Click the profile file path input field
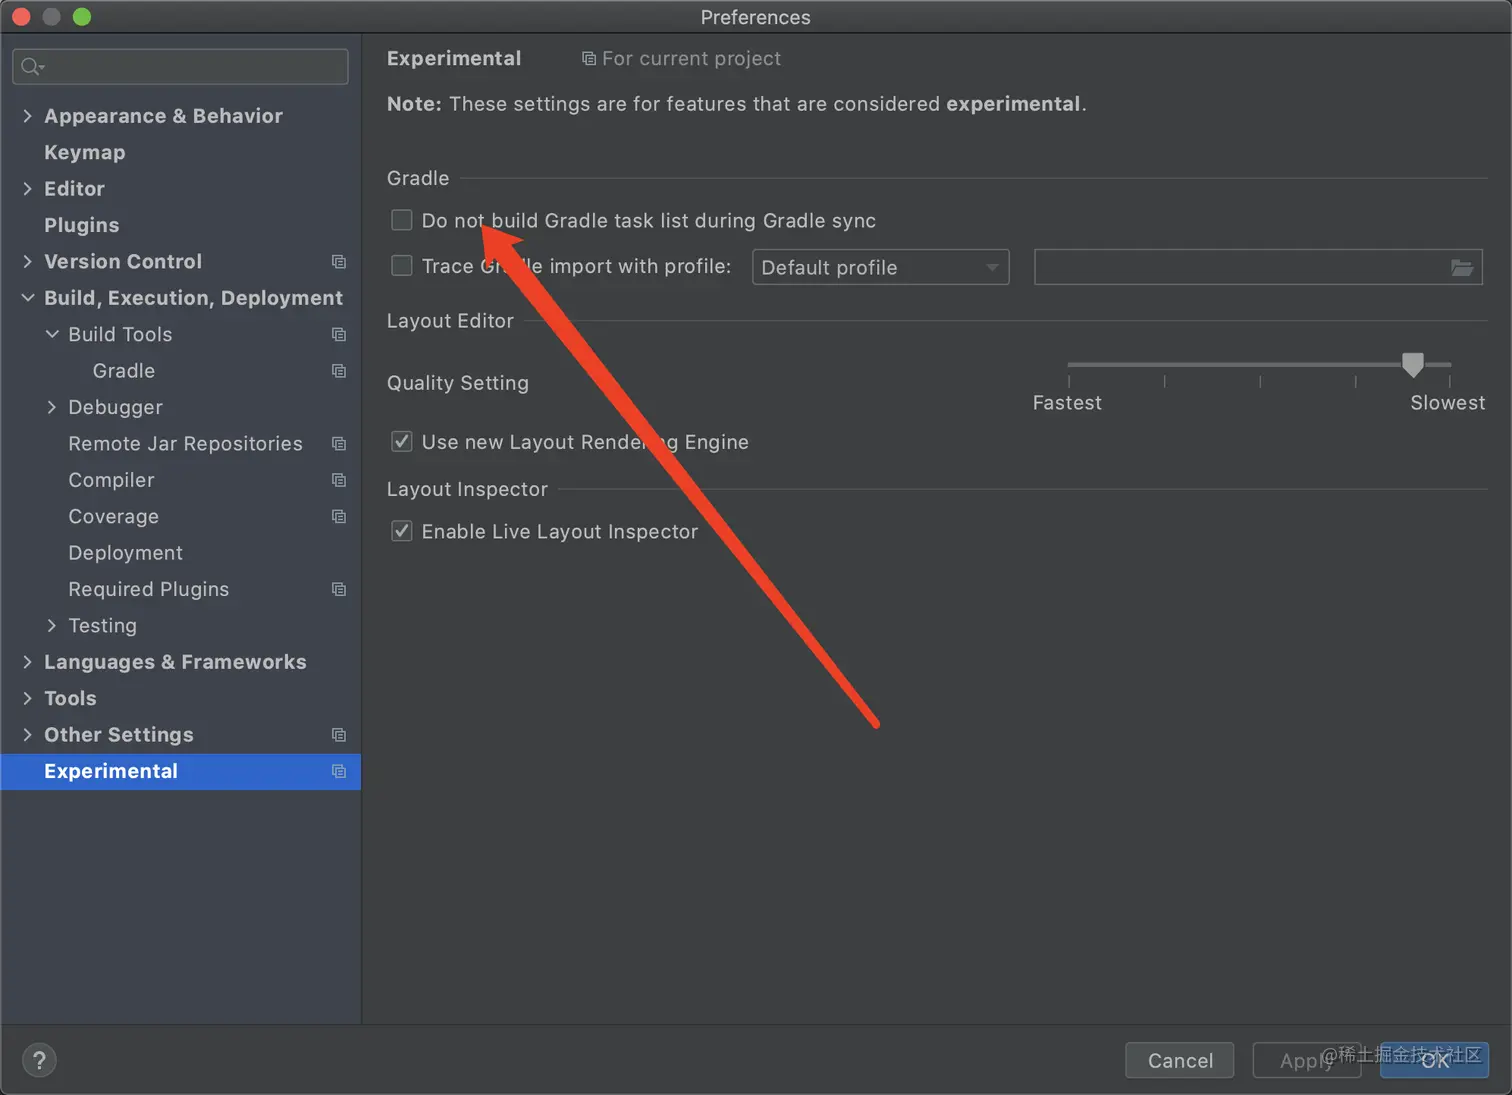Viewport: 1512px width, 1095px height. tap(1238, 267)
